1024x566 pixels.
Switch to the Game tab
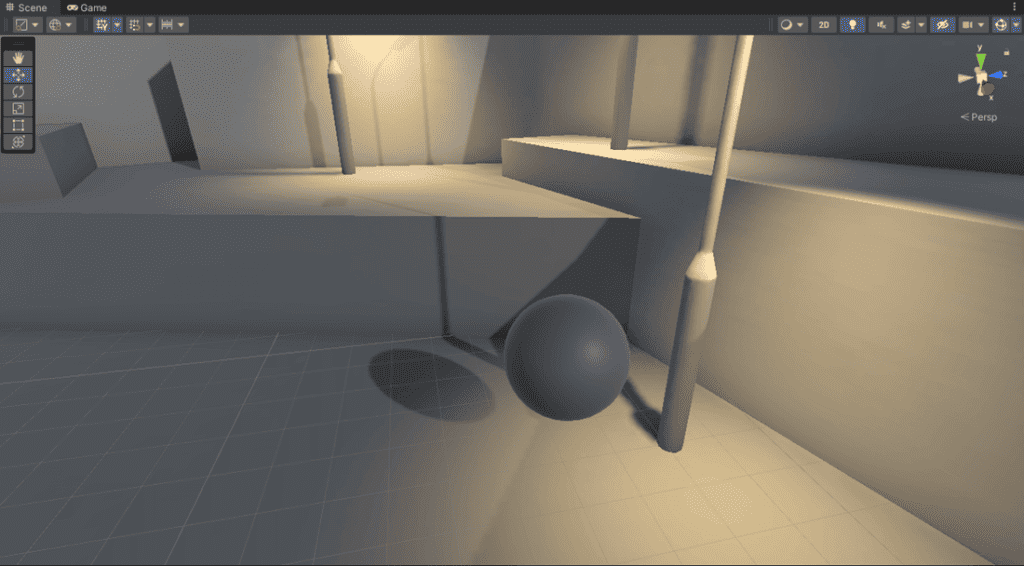point(87,7)
